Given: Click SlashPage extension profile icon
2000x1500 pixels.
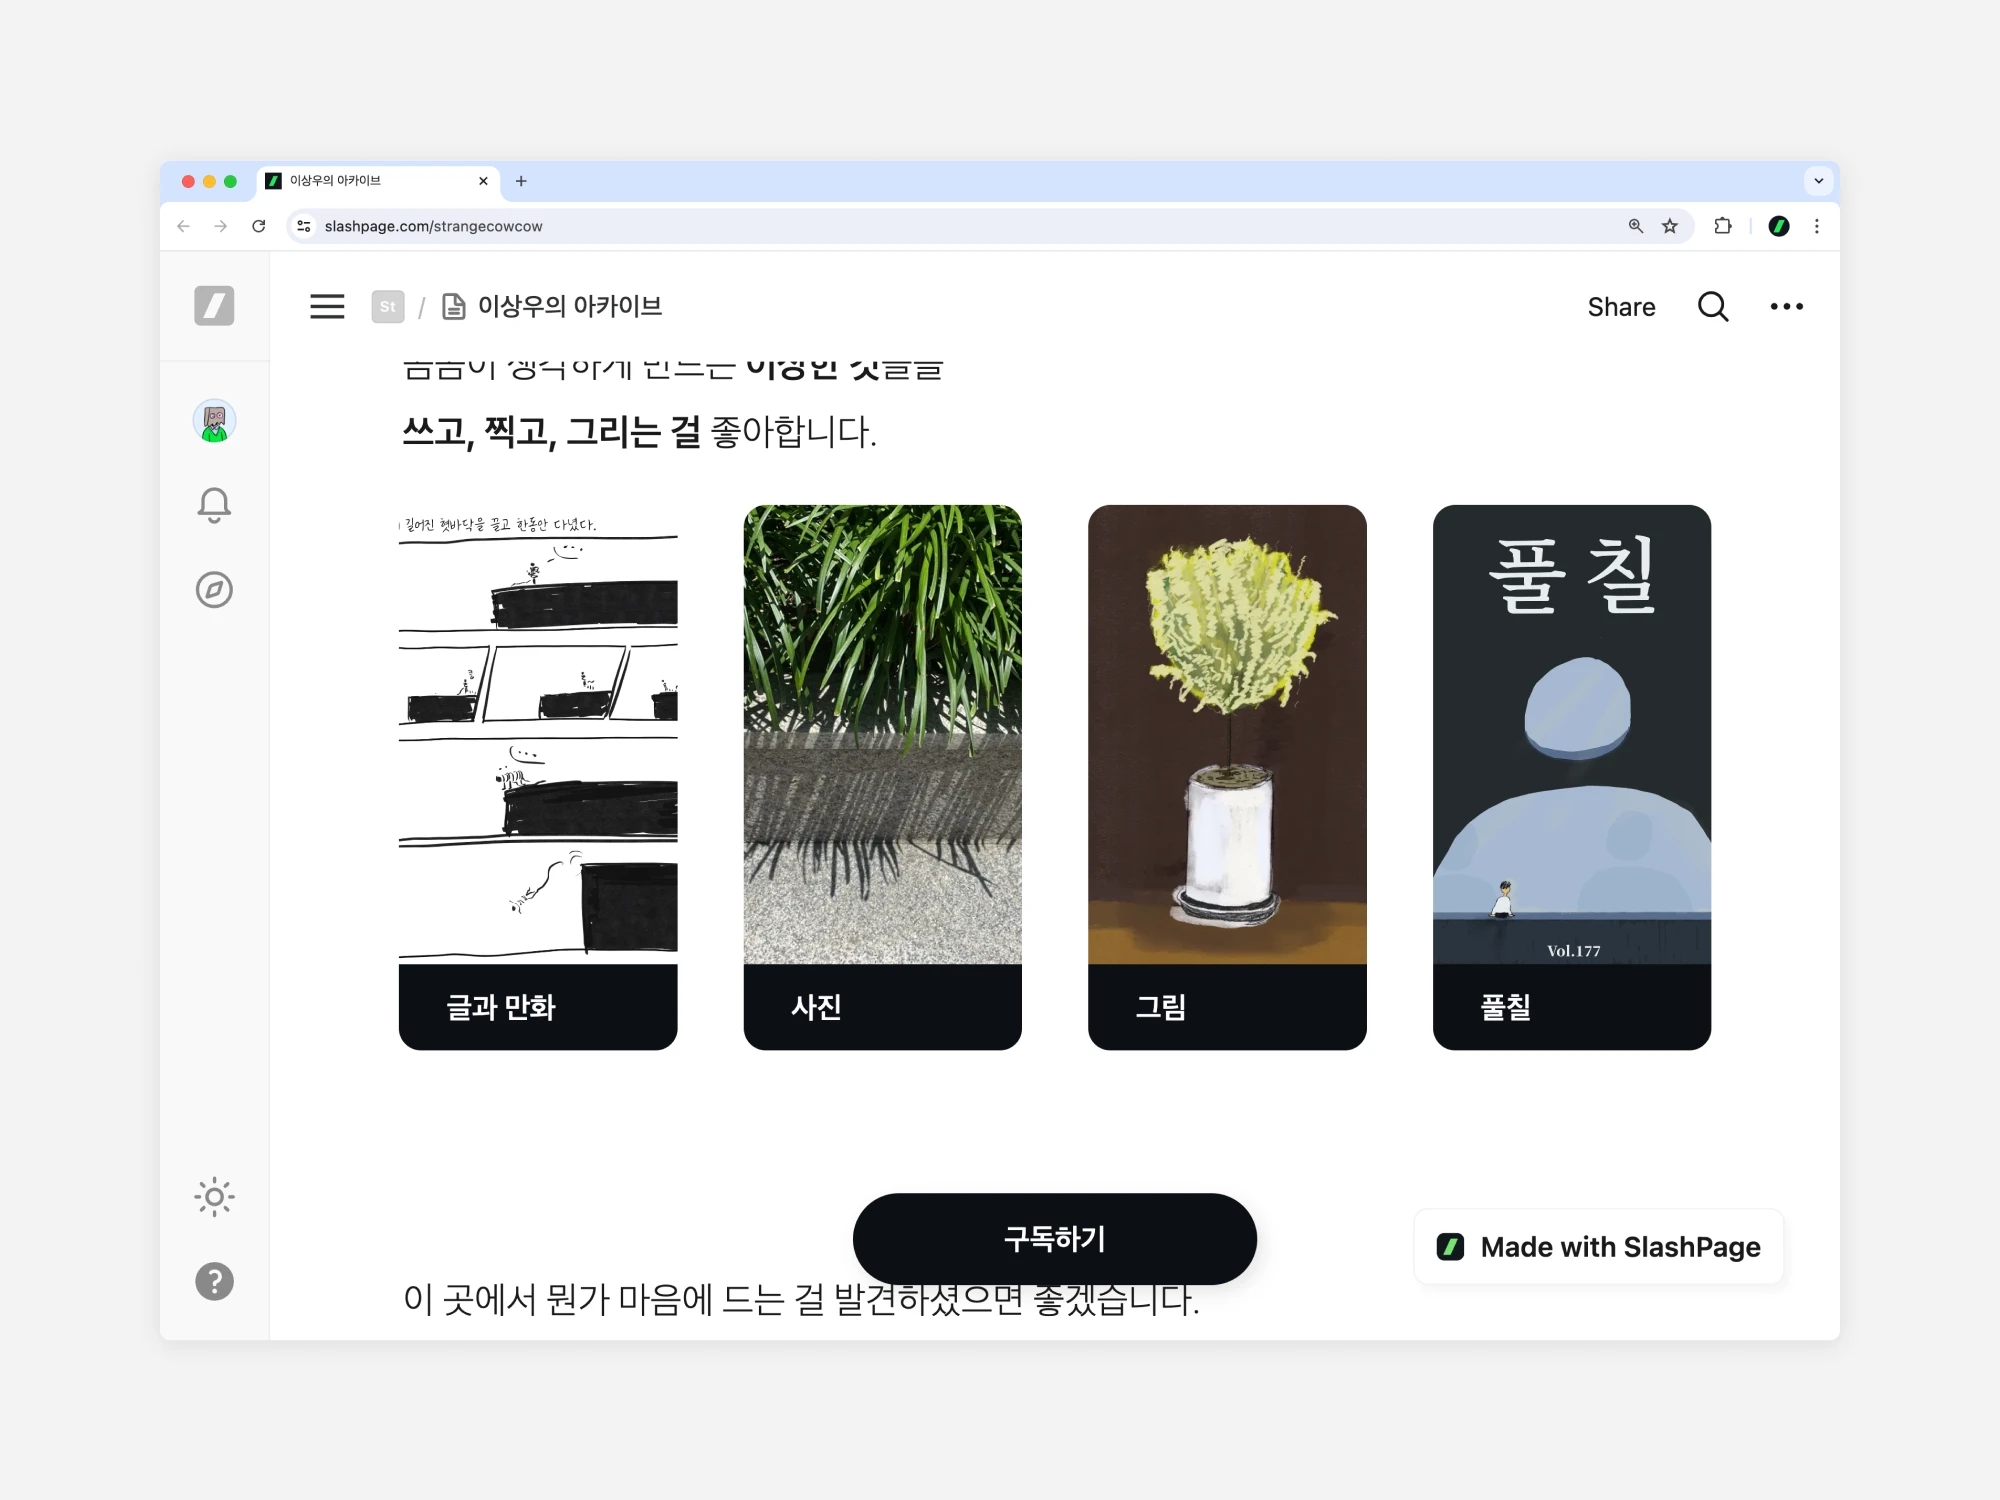Looking at the screenshot, I should coord(1779,226).
